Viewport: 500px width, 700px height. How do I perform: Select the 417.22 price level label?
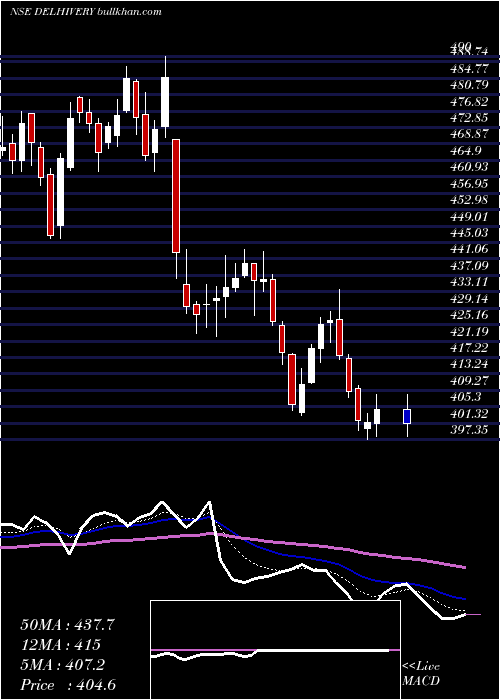(x=469, y=350)
